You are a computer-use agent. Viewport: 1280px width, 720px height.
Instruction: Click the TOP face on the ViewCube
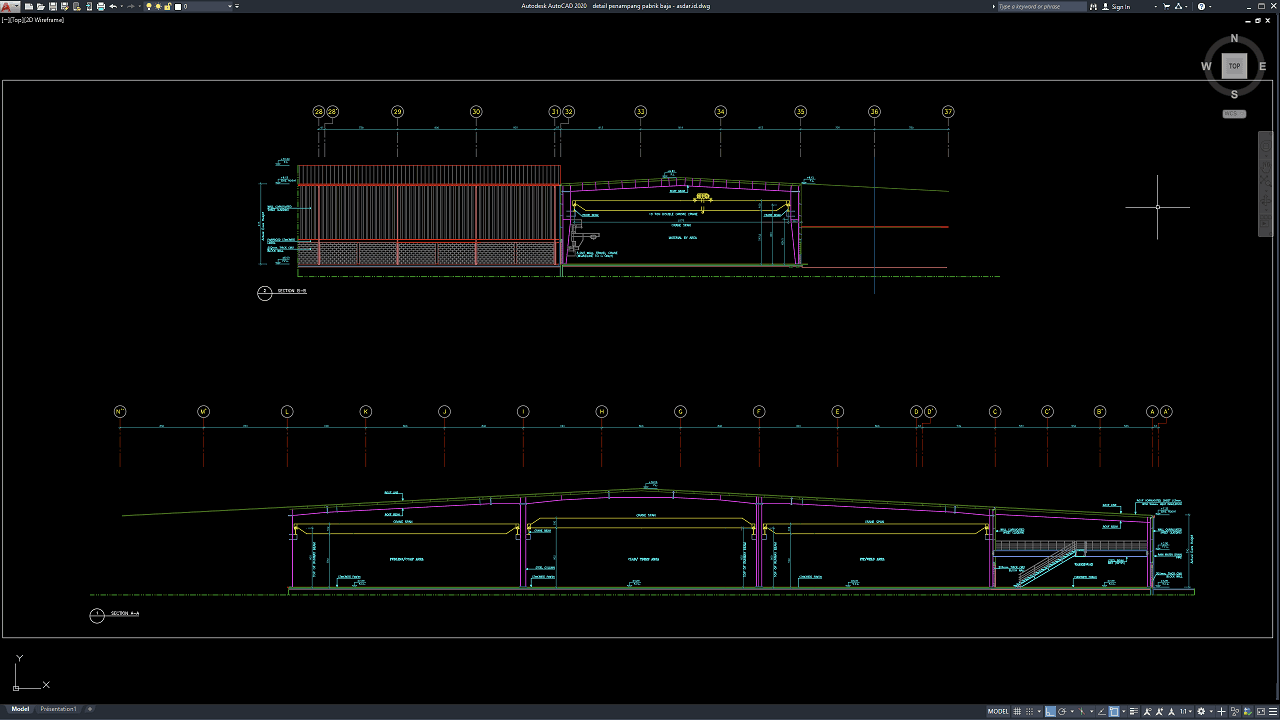pos(1234,66)
